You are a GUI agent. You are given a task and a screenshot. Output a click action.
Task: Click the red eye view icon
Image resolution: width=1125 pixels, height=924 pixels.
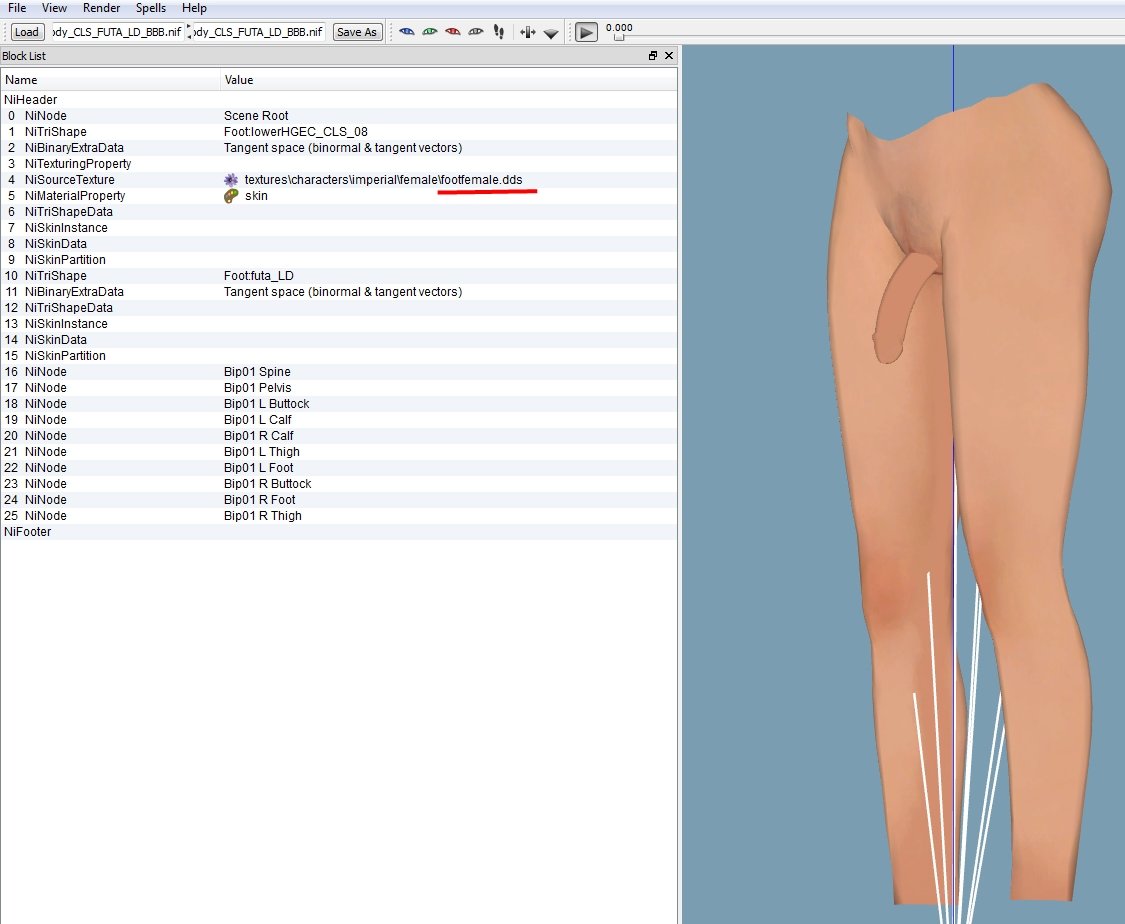click(x=453, y=32)
